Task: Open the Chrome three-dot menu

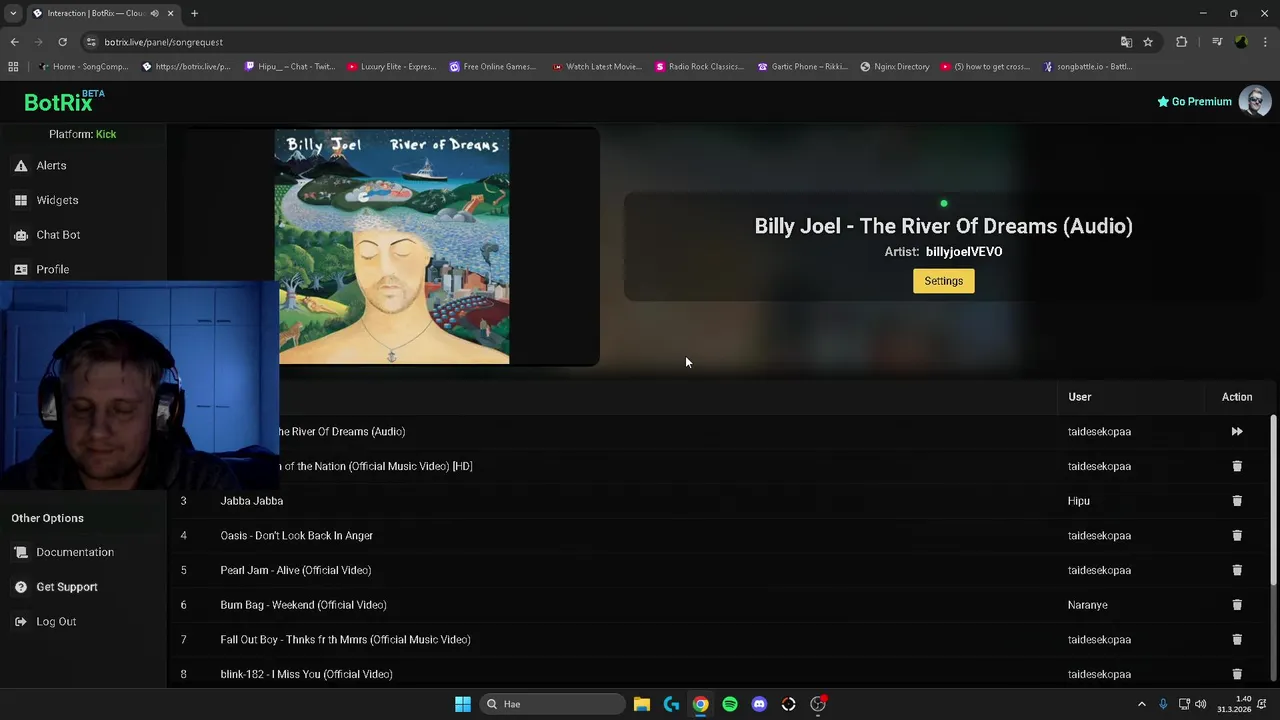Action: click(1266, 42)
